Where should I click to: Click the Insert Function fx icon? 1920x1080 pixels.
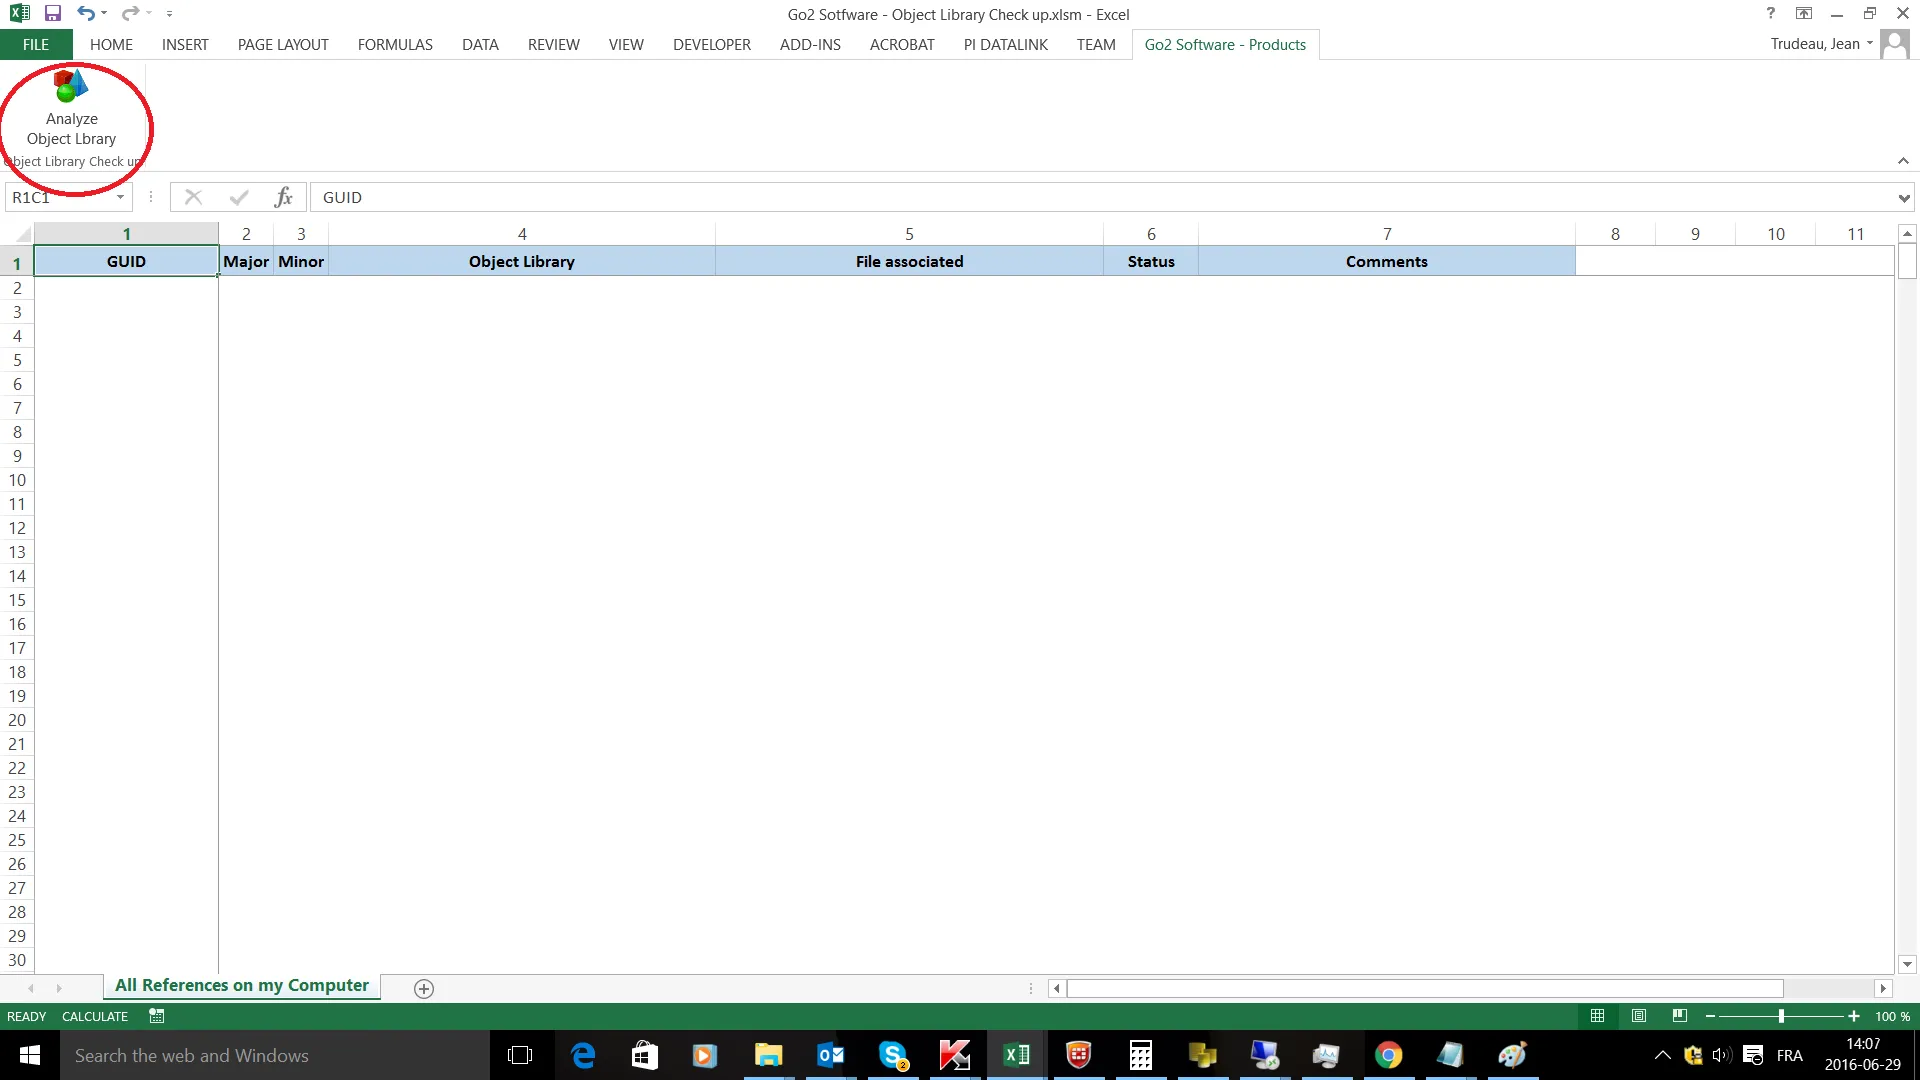click(x=283, y=197)
